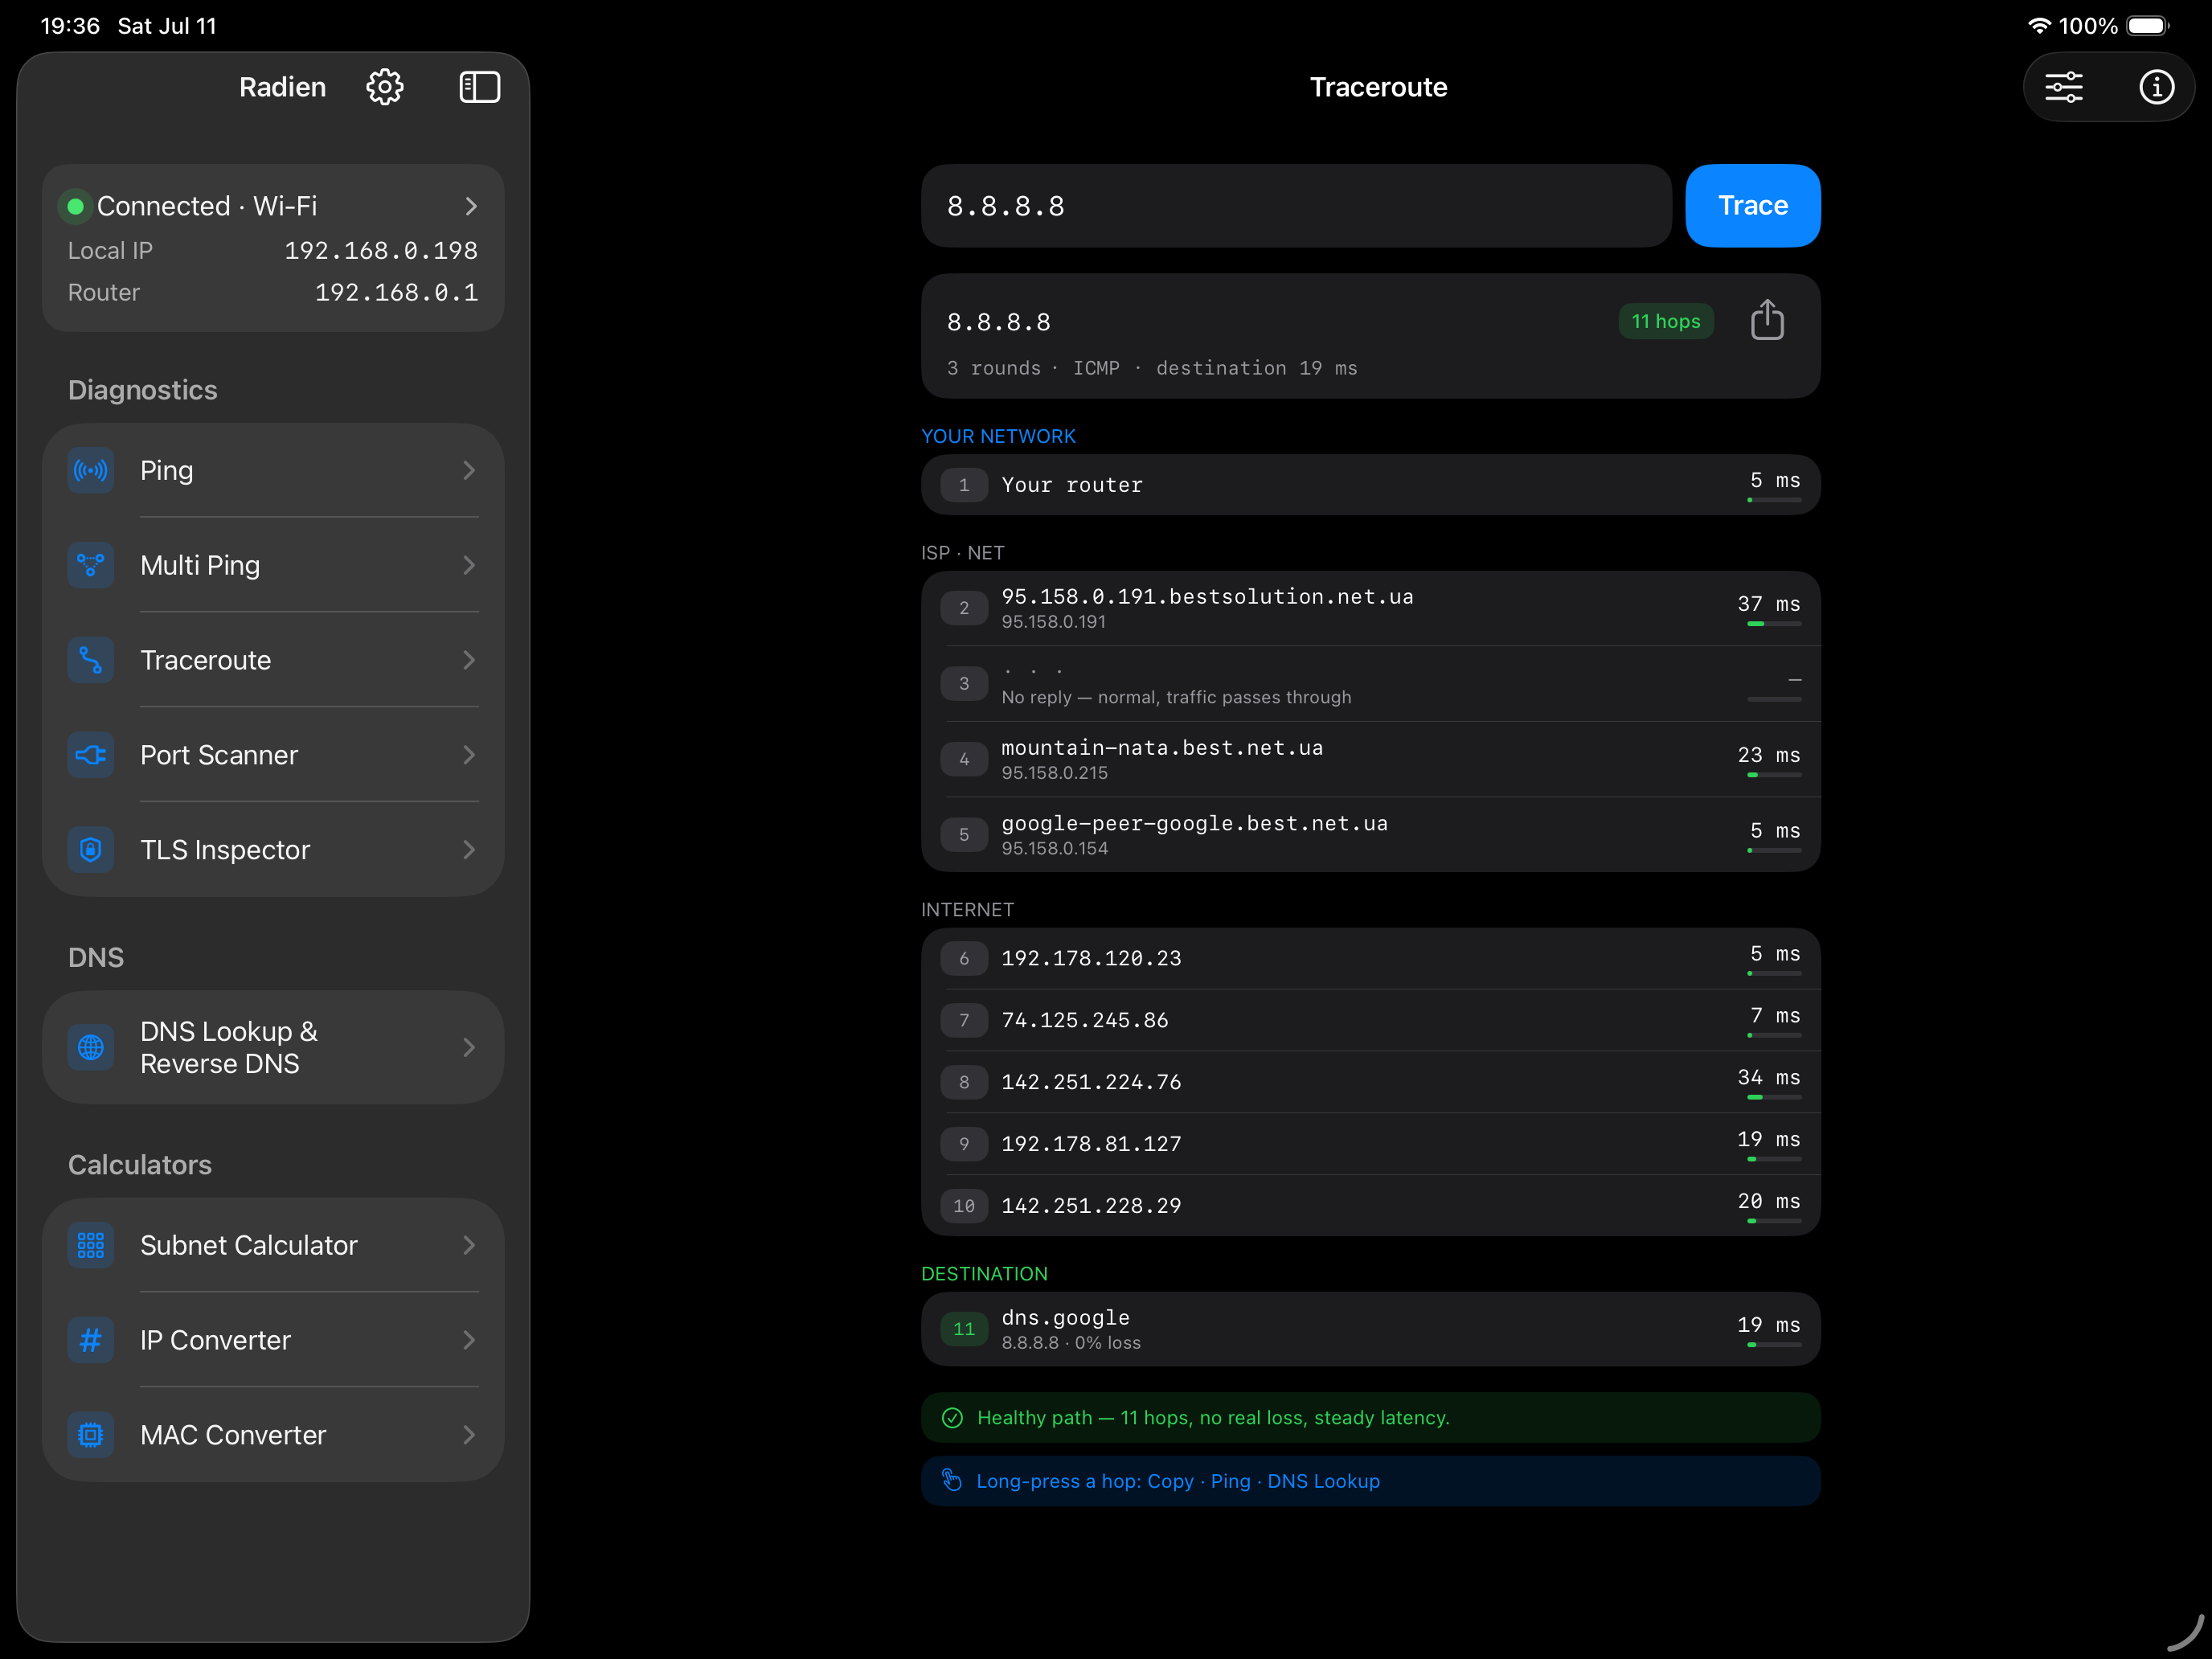The height and width of the screenshot is (1659, 2212).
Task: Select hop 2 95.158.0.191.bestsolution.net.ua
Action: 1370,608
